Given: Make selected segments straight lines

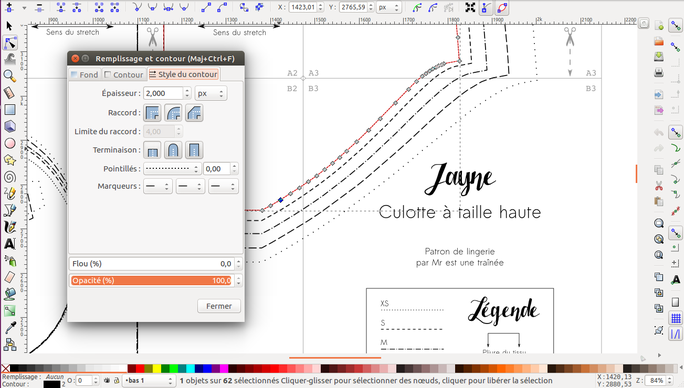Looking at the screenshot, I should pyautogui.click(x=206, y=7).
